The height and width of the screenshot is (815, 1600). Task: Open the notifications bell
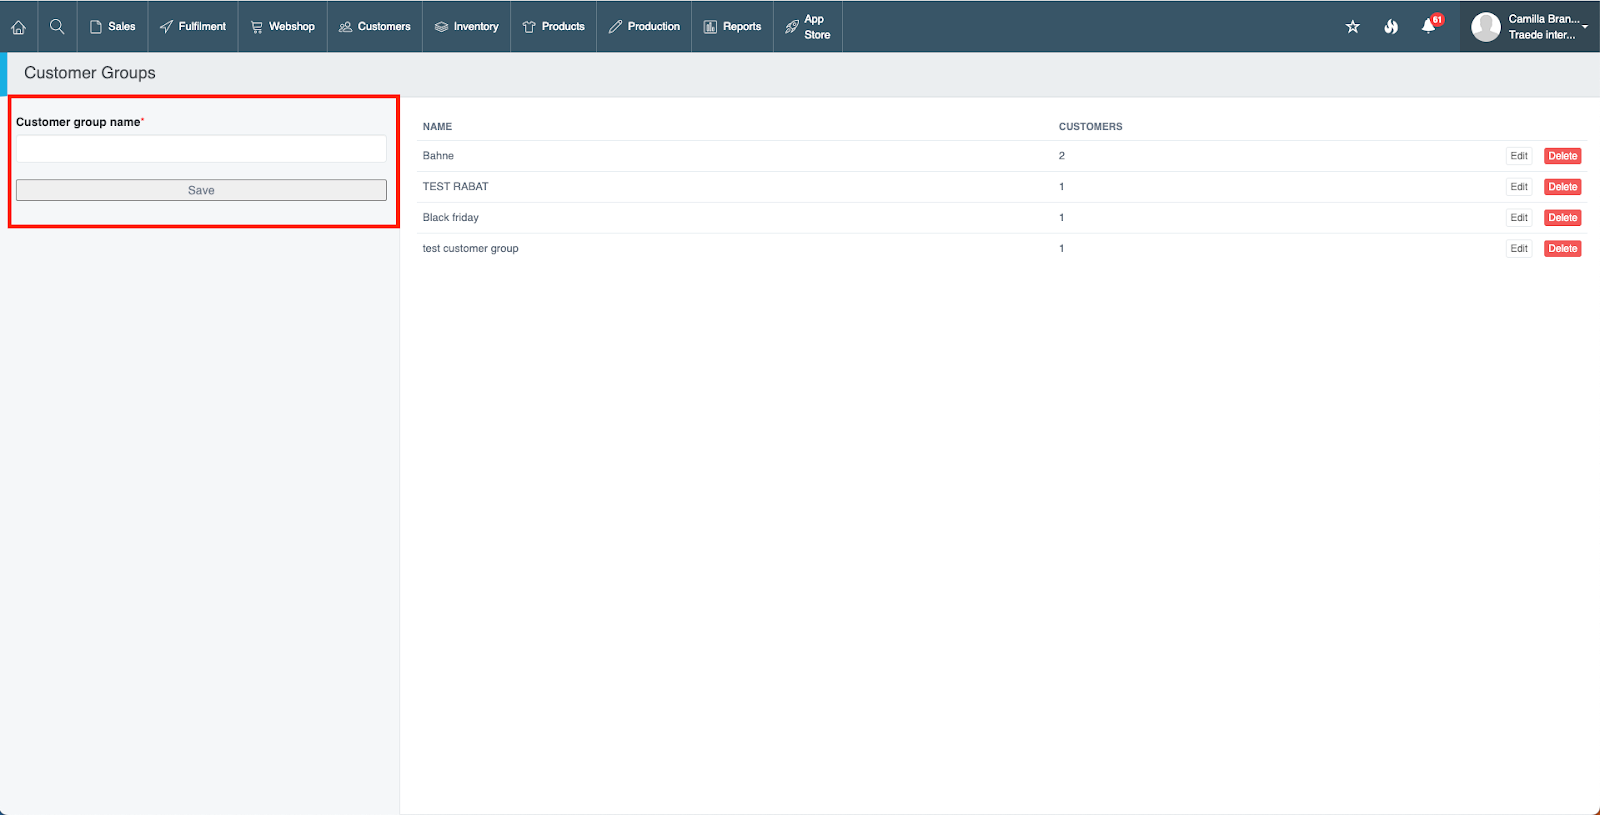click(1428, 27)
